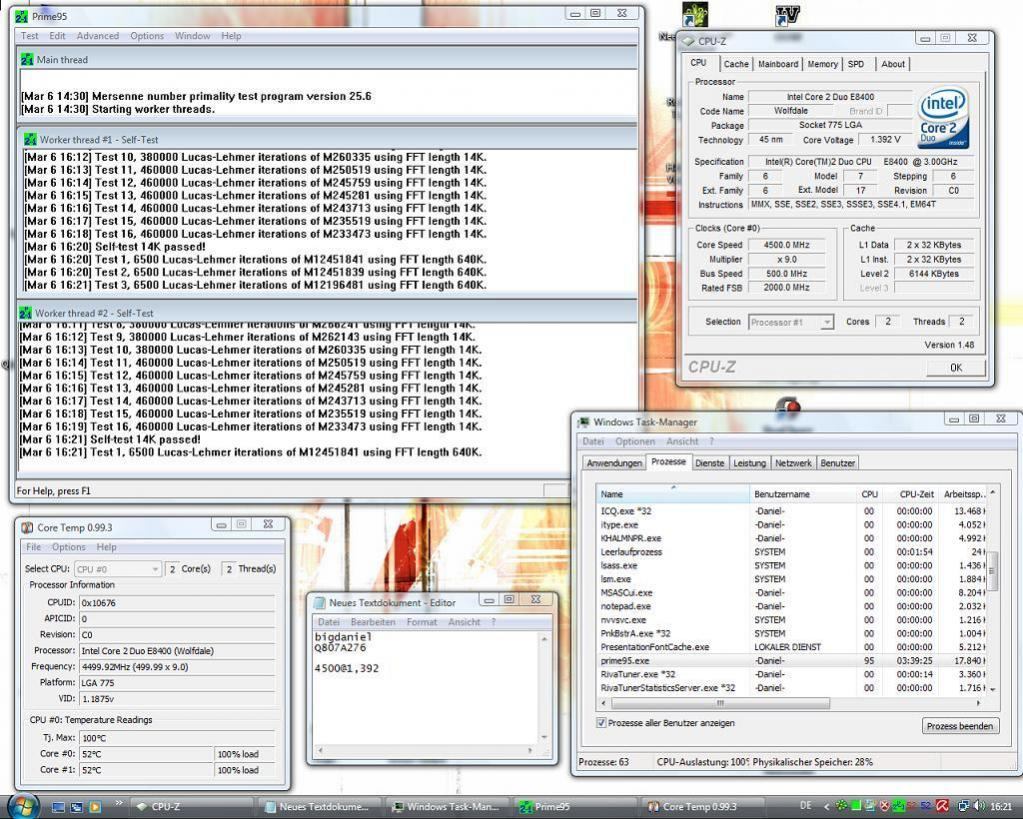
Task: Sort processes by Benutzername column header
Action: click(x=803, y=494)
